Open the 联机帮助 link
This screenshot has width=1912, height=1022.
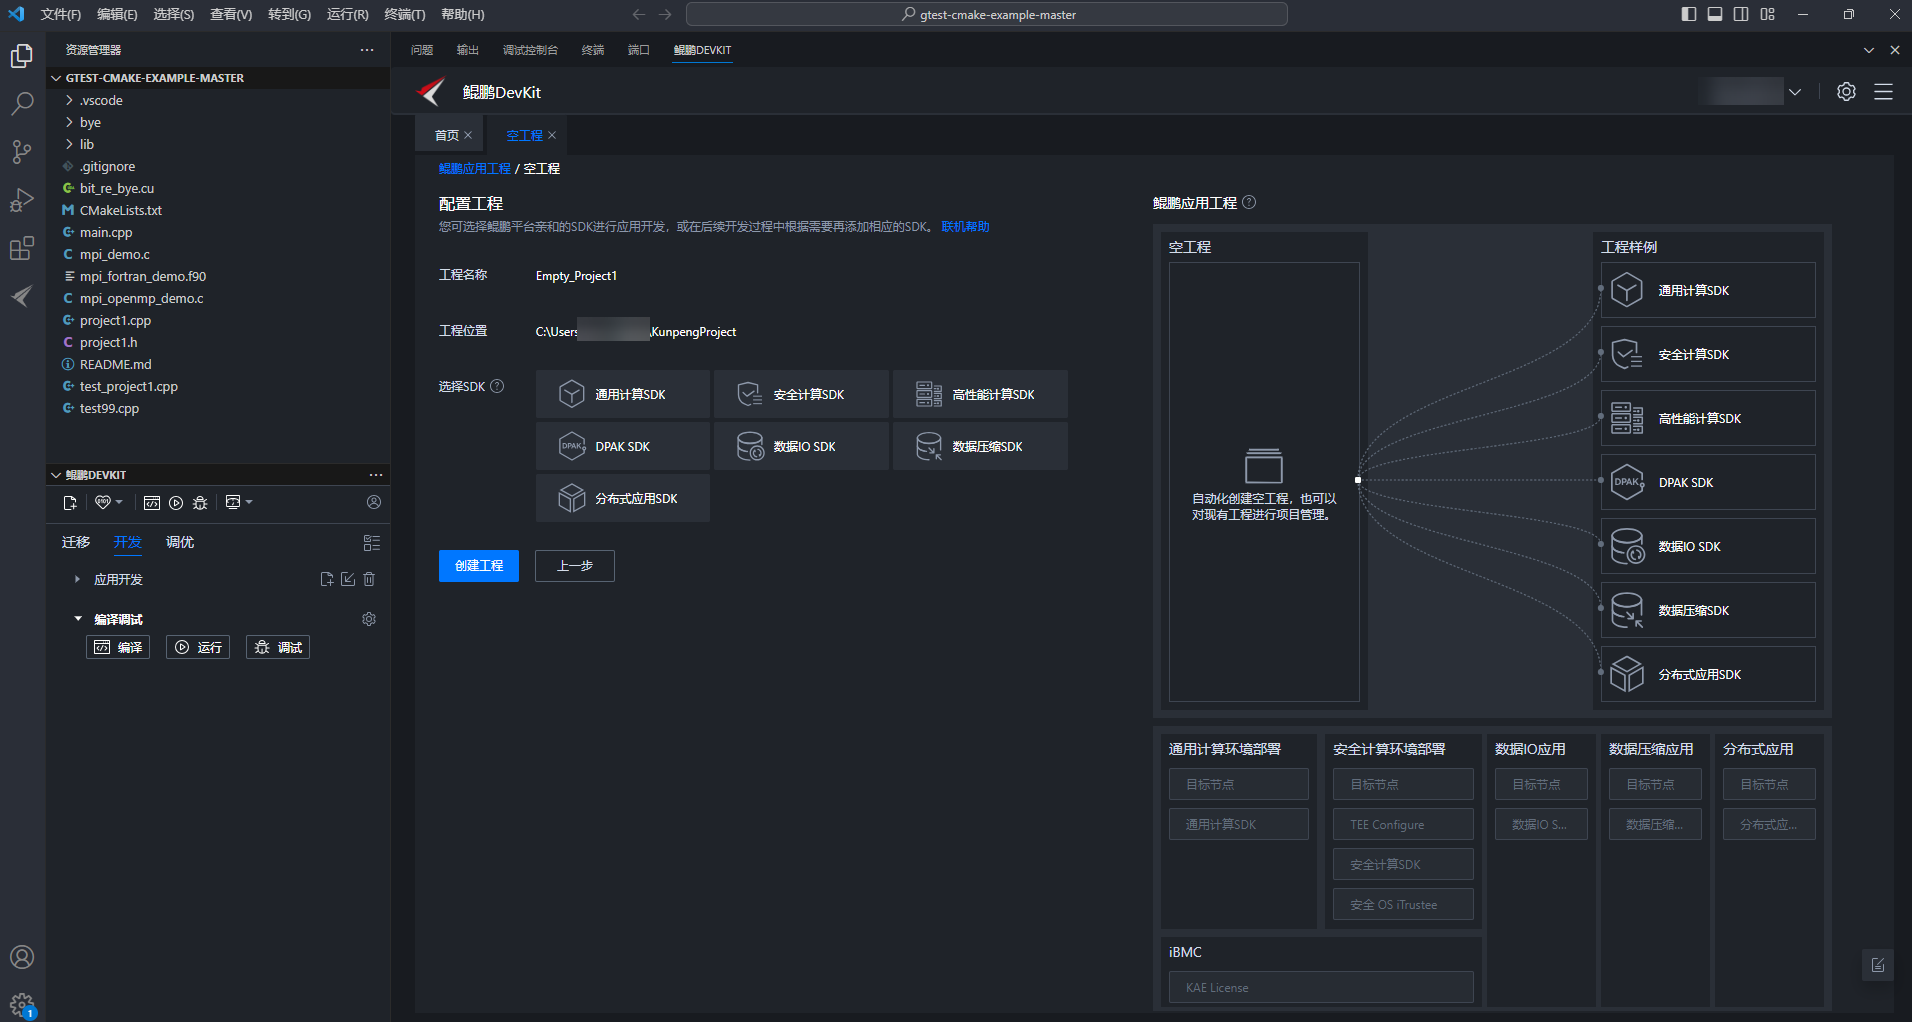click(x=965, y=227)
